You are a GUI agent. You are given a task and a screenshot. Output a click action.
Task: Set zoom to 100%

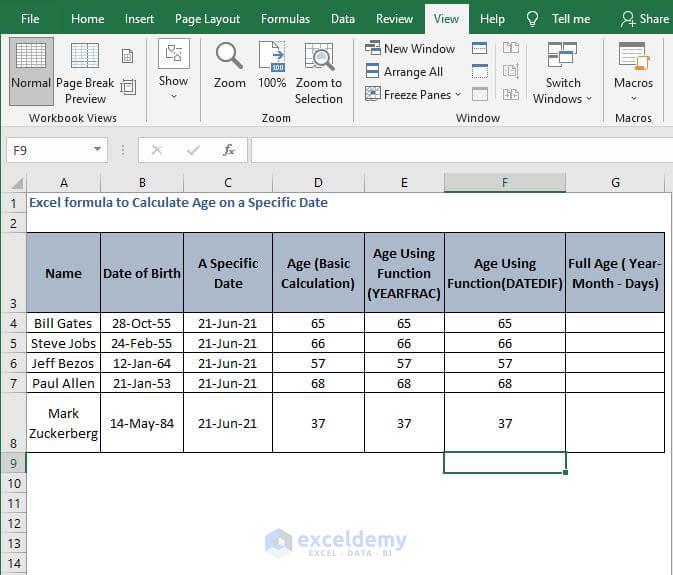[272, 65]
